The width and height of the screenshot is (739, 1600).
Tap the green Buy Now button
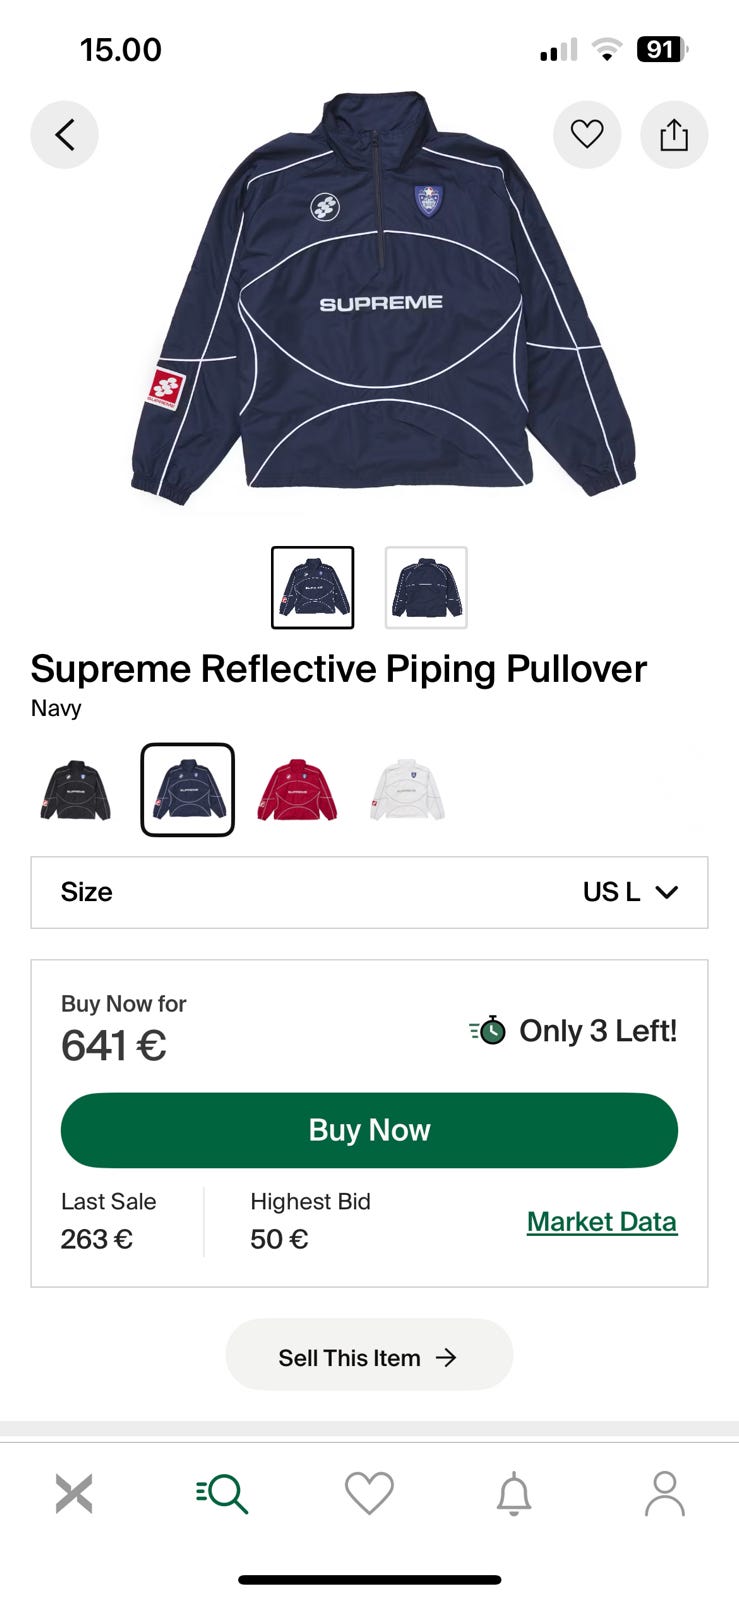(369, 1130)
